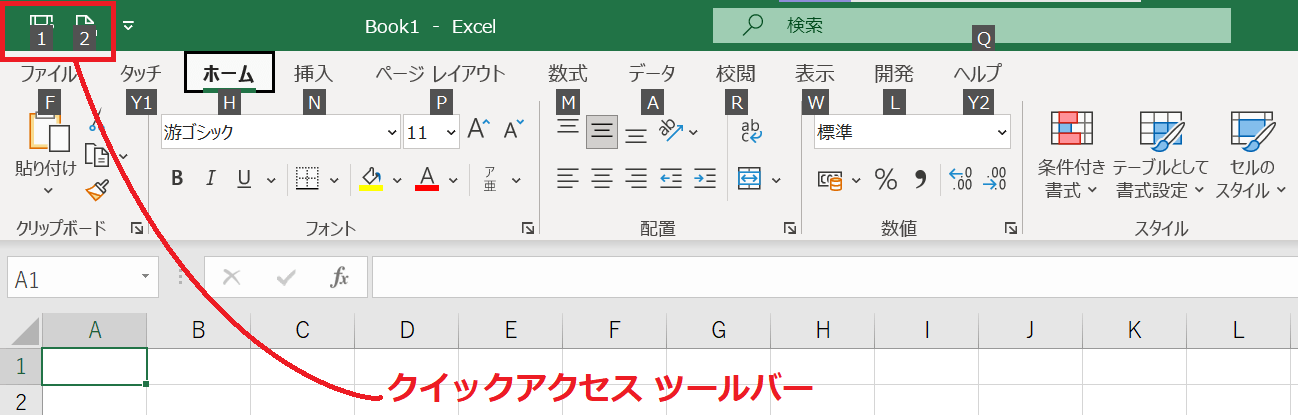Screen dimensions: 1298x415
Task: Open the 標準 number format dropdown
Action: 1002,132
